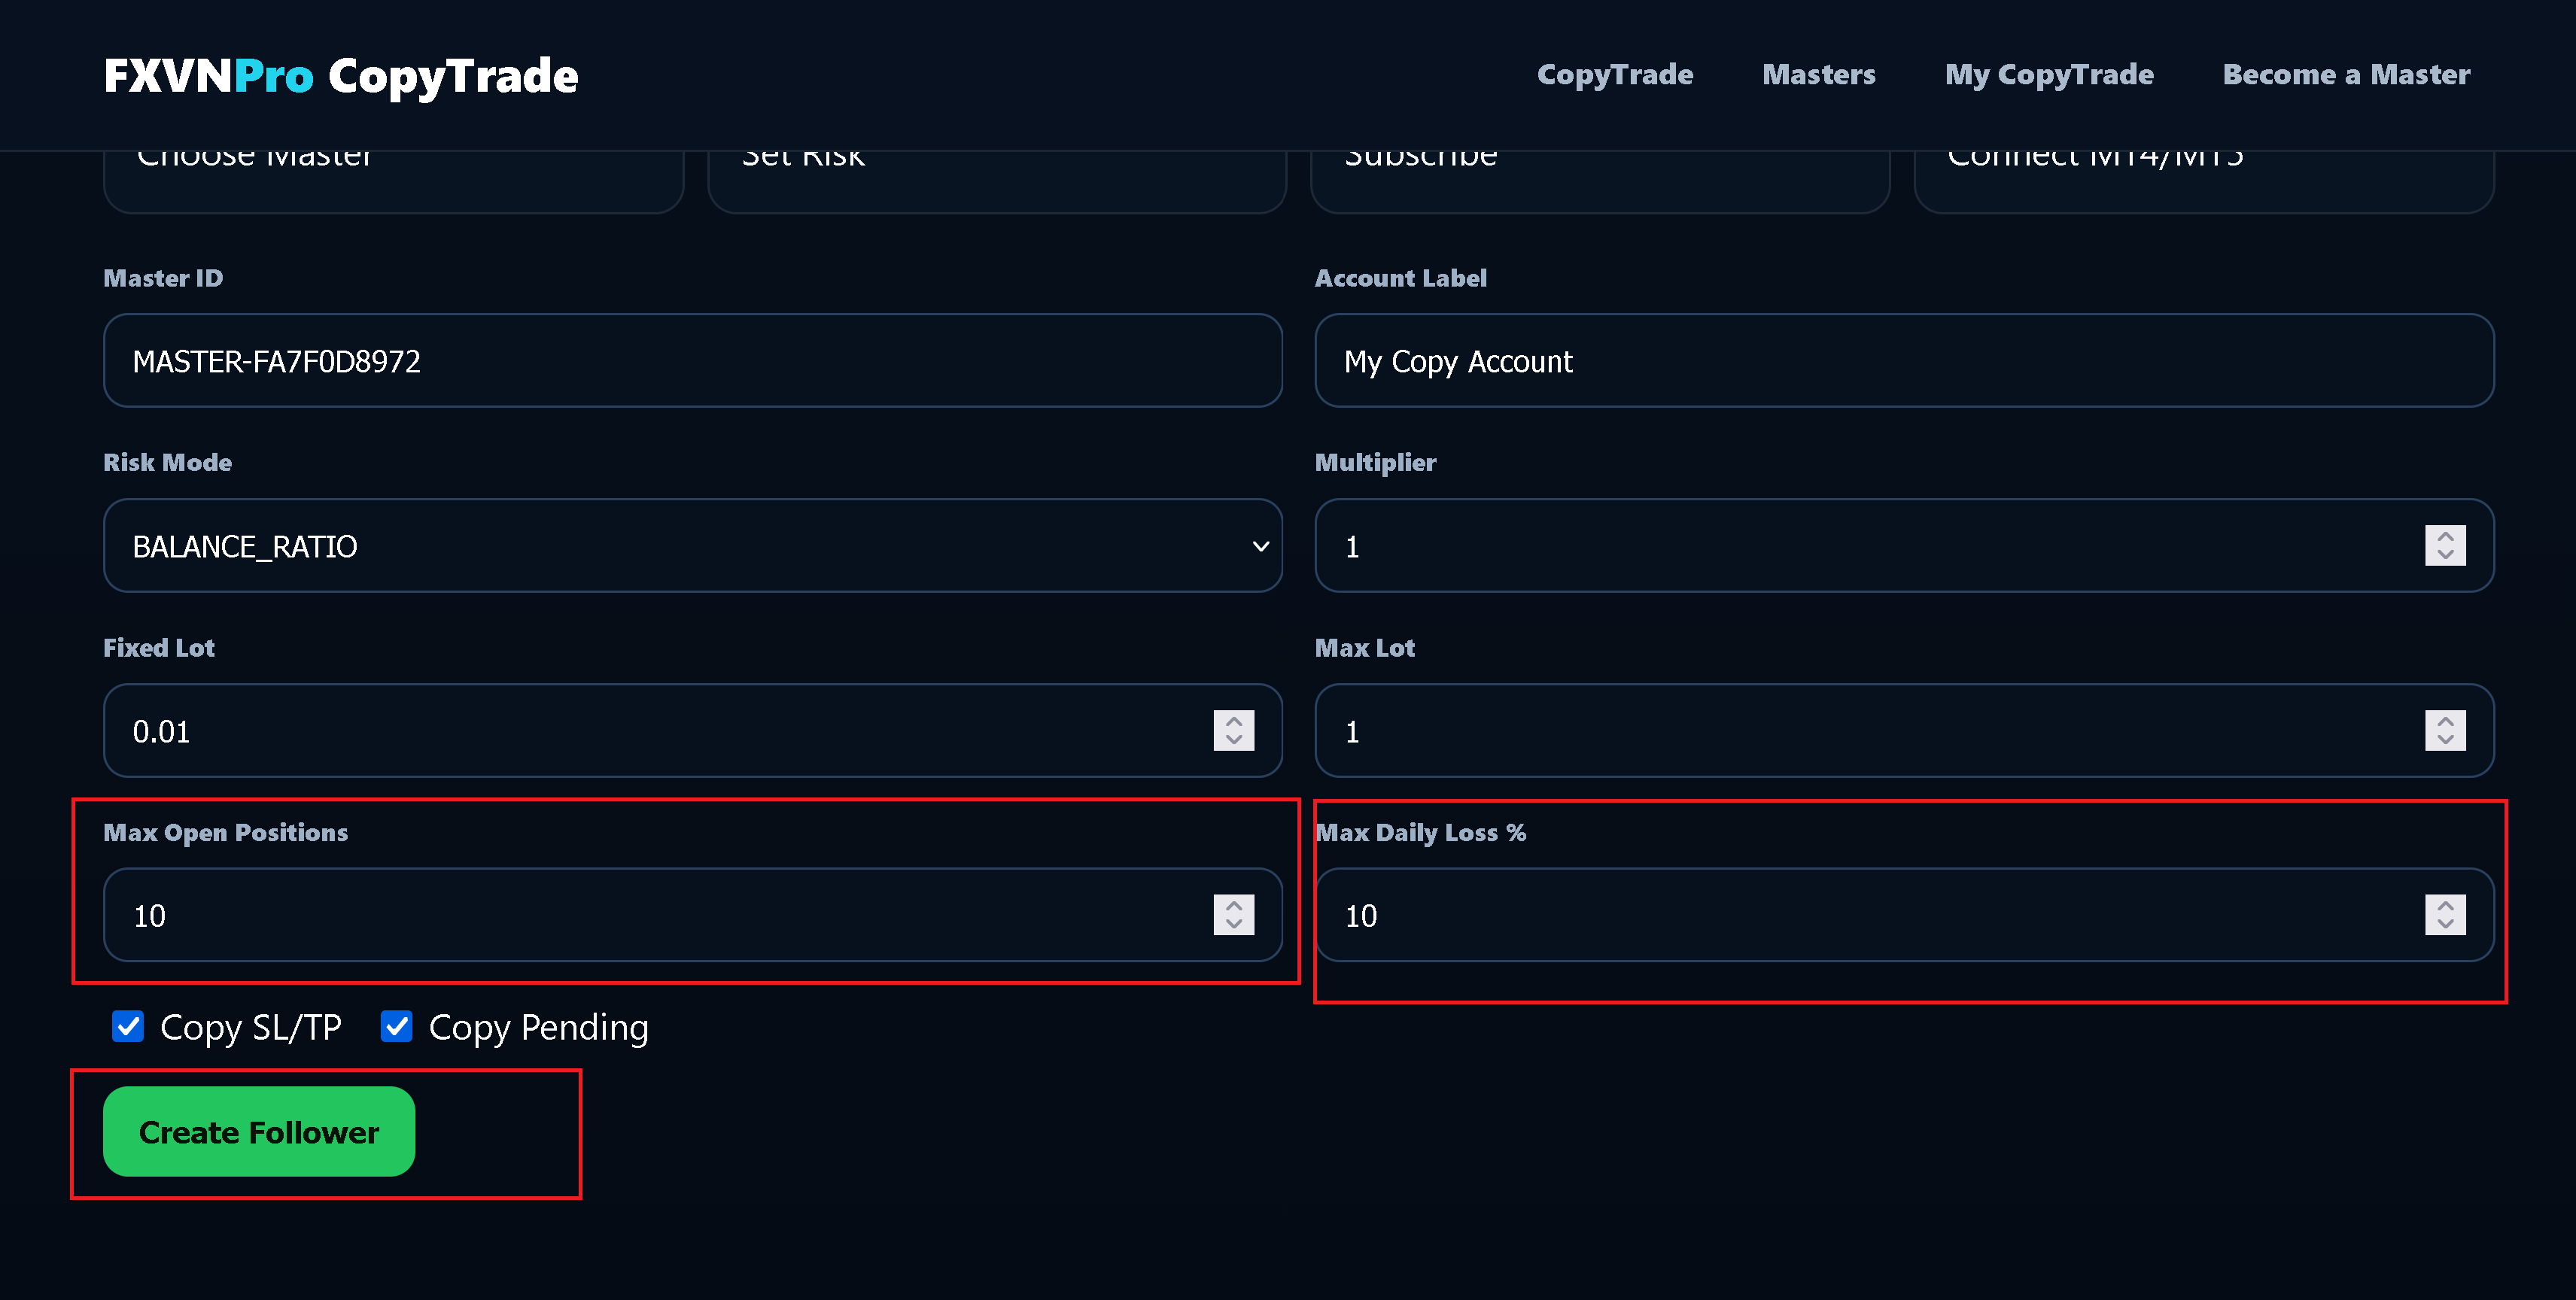The height and width of the screenshot is (1300, 2576).
Task: Decrease the Multiplier with the down arrow
Action: 2445,555
